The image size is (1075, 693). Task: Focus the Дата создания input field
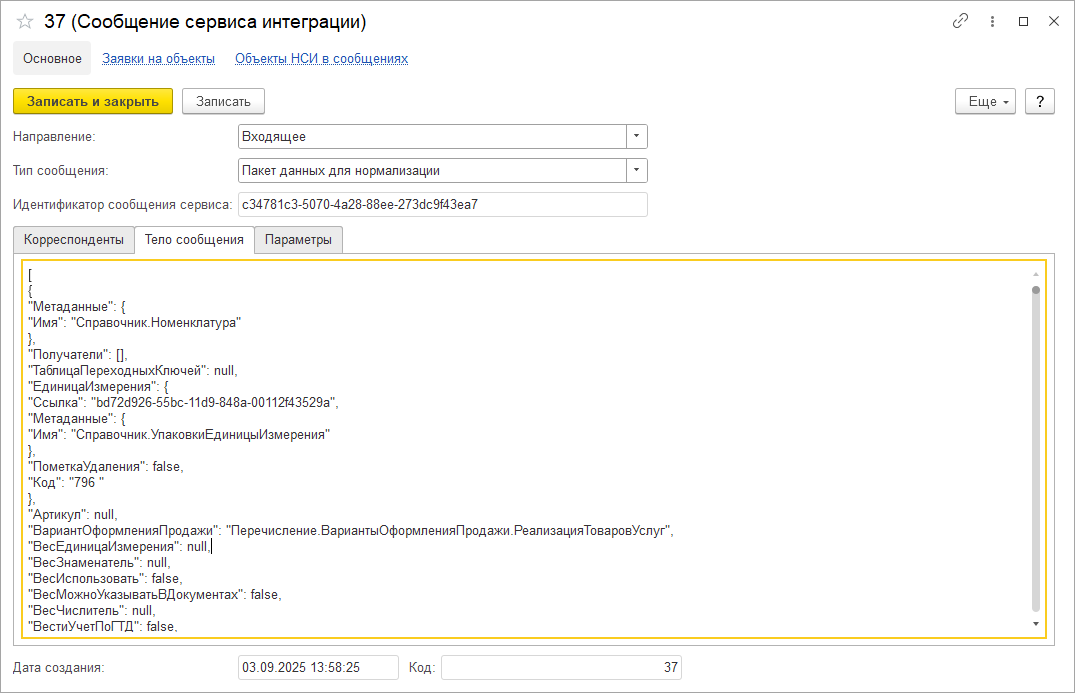(x=318, y=667)
